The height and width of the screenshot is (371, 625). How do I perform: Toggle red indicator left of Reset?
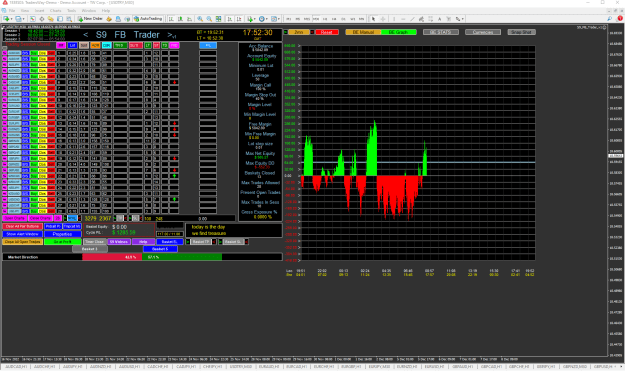tap(312, 32)
